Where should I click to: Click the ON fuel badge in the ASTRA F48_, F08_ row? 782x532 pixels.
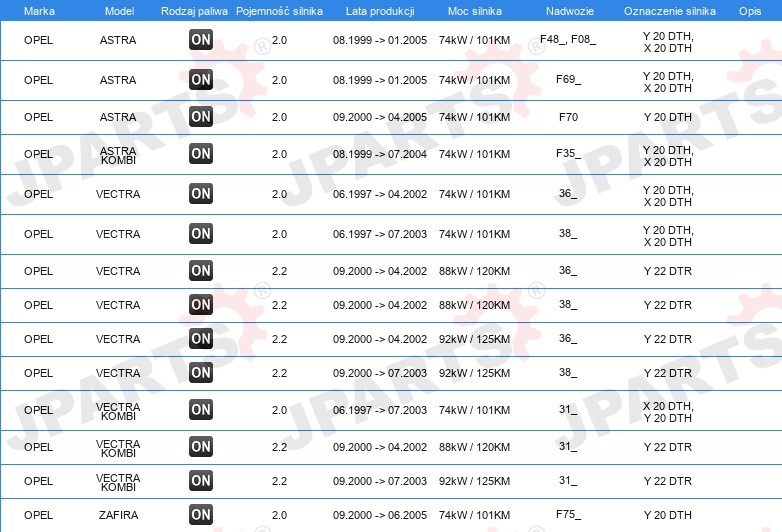point(201,40)
